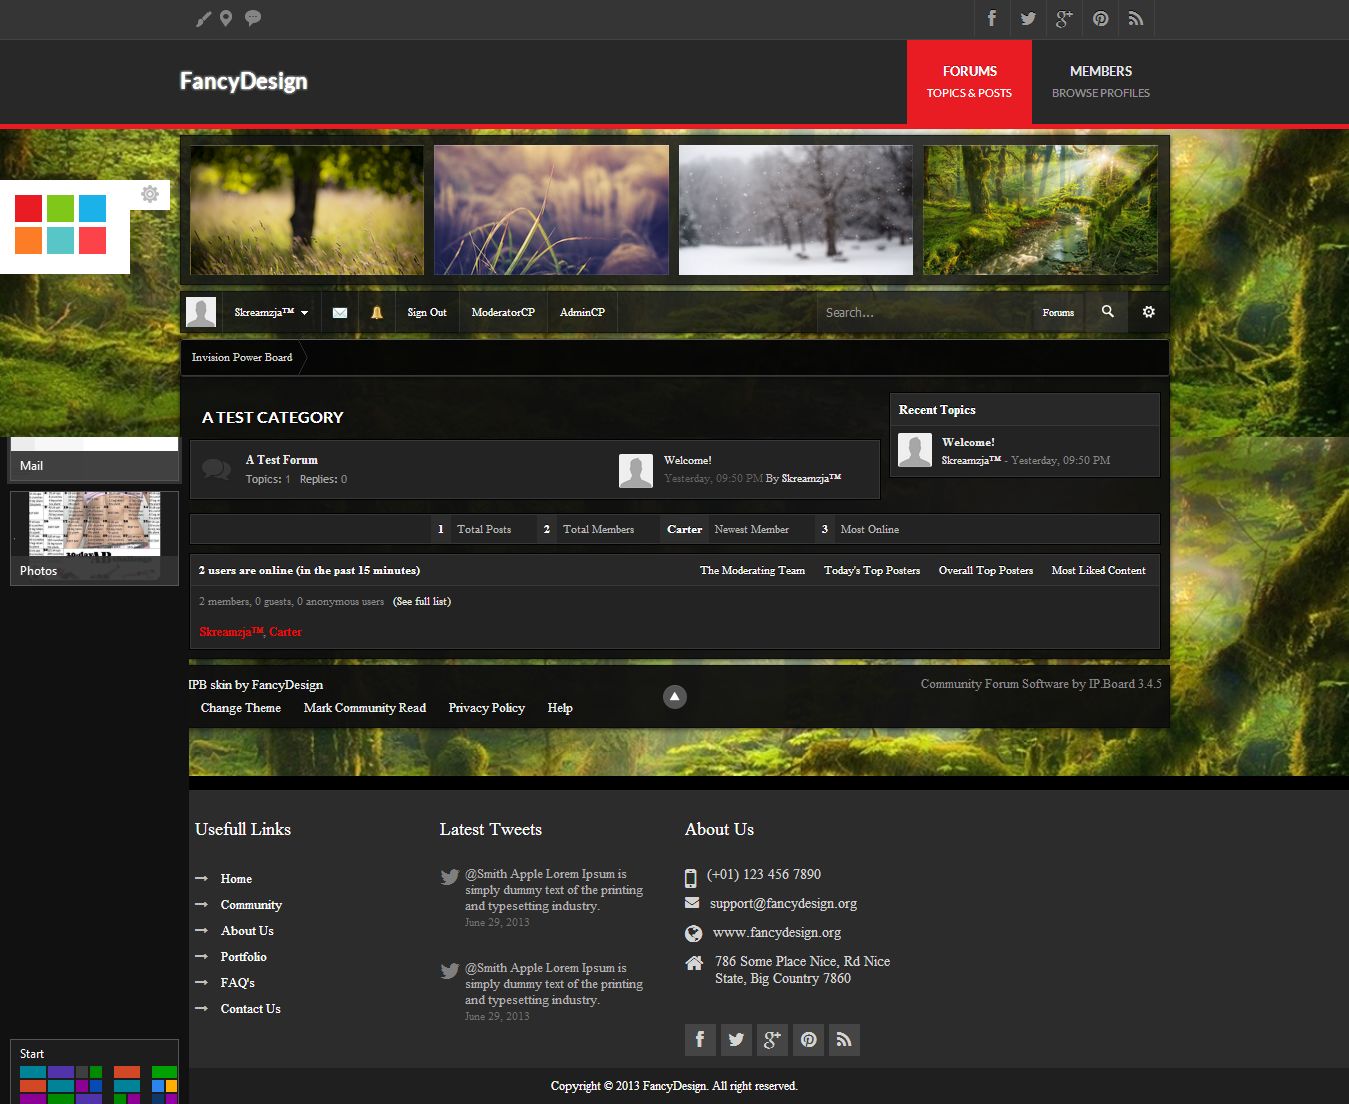Click the FancyDesign site logo
This screenshot has height=1104, width=1349.
243,81
